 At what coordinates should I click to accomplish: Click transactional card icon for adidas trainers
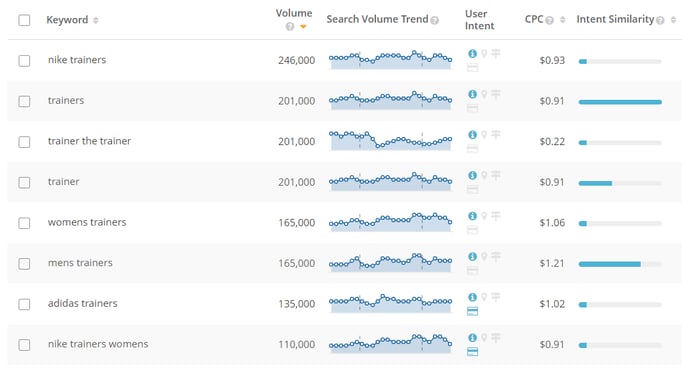point(473,311)
